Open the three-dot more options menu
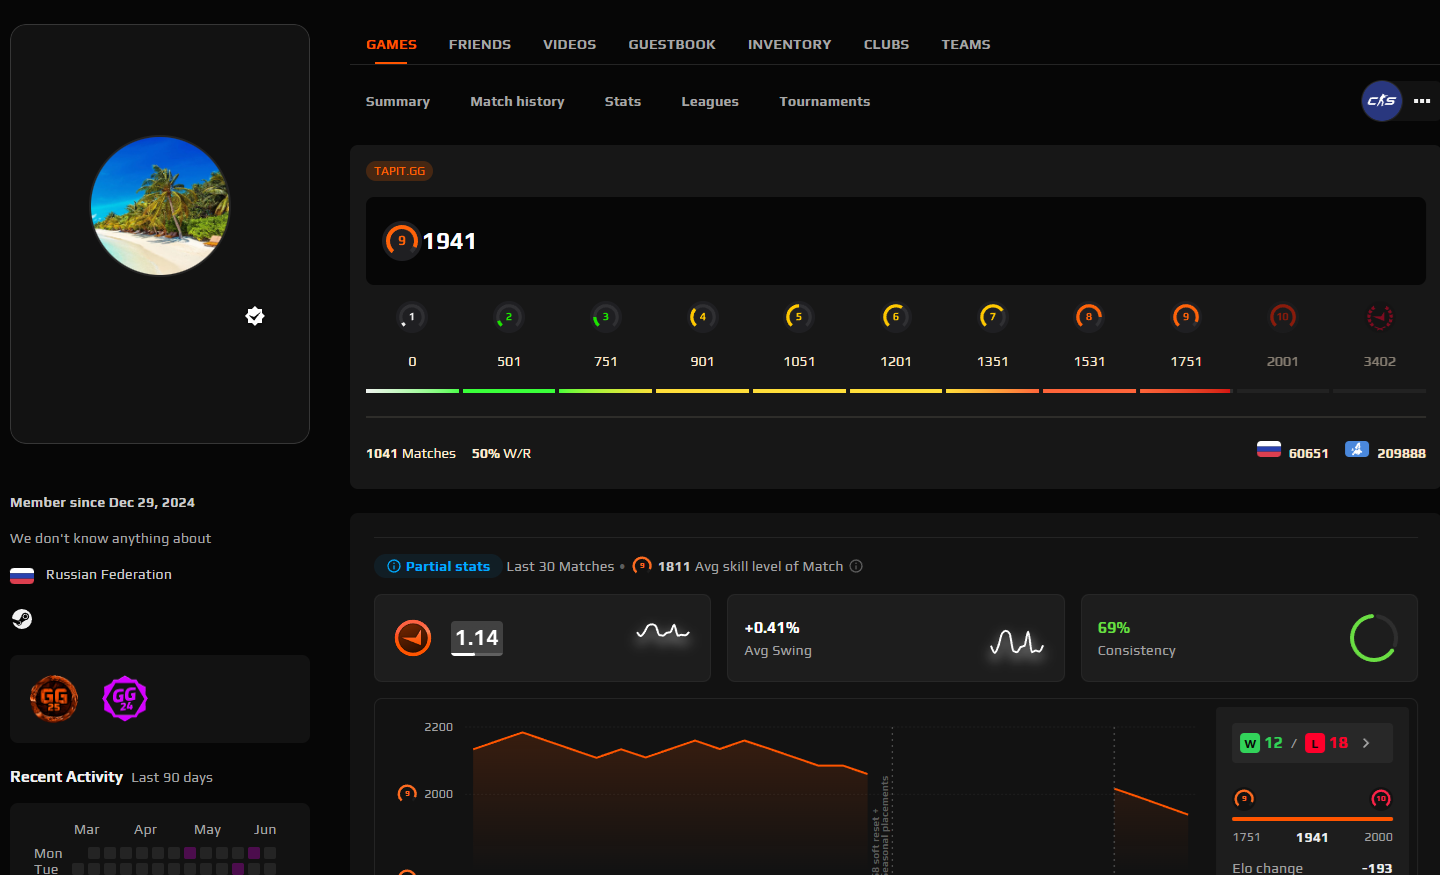This screenshot has height=875, width=1440. tap(1421, 101)
